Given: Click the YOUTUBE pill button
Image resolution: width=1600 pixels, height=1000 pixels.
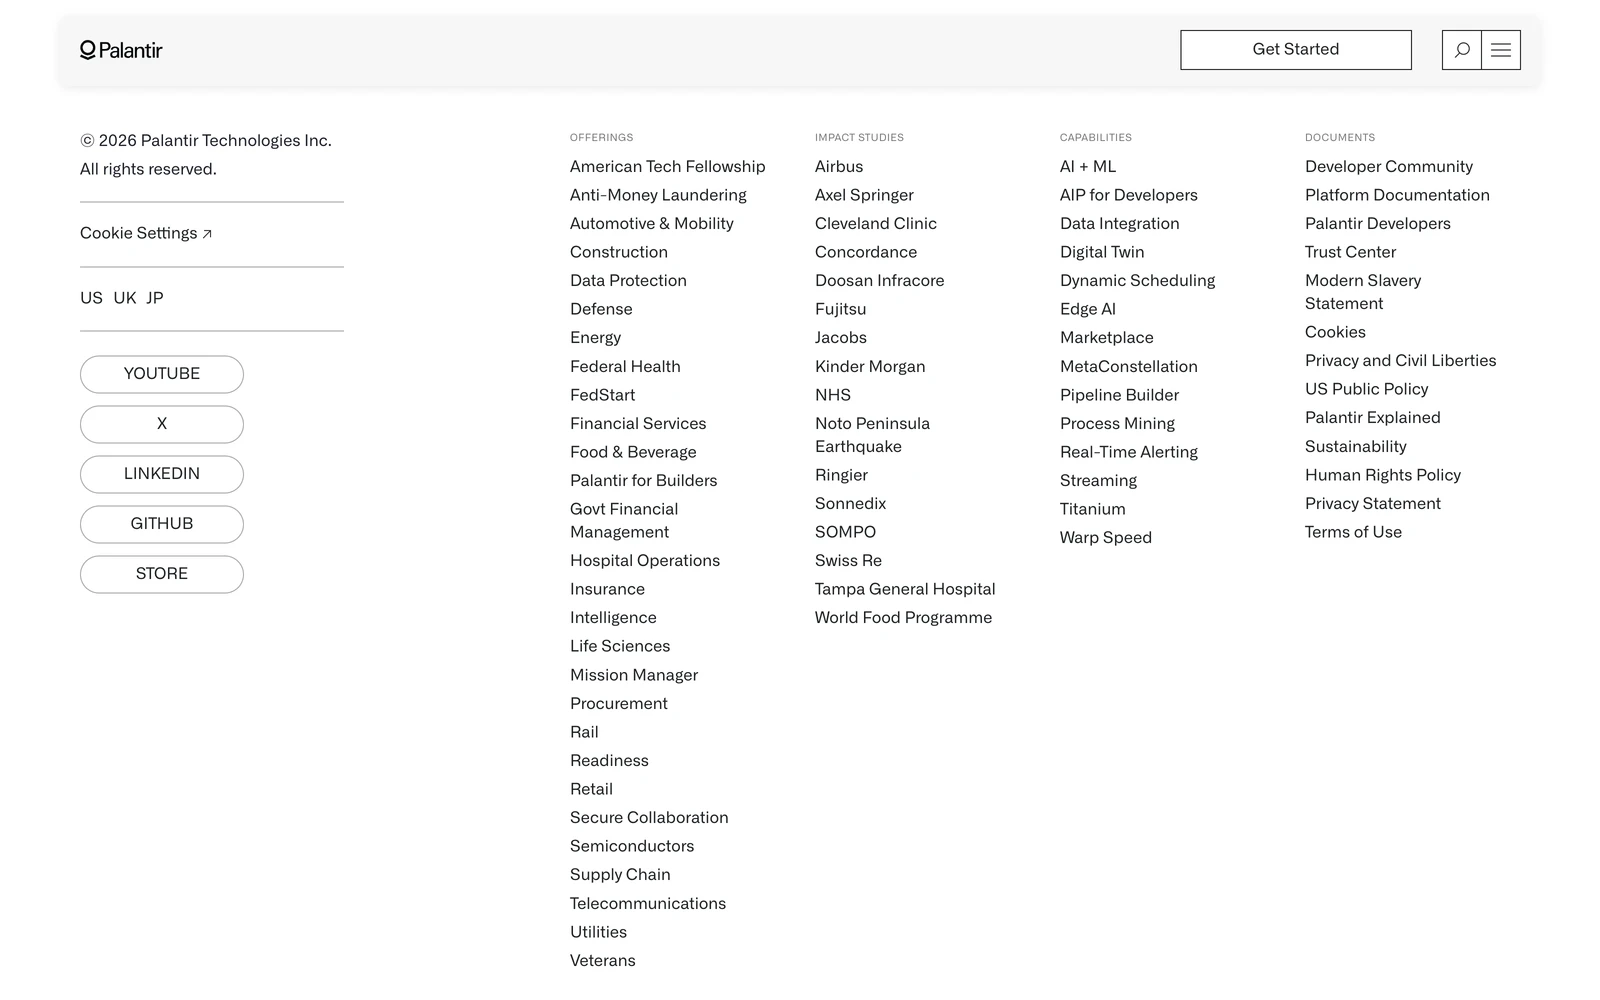Looking at the screenshot, I should (x=162, y=374).
